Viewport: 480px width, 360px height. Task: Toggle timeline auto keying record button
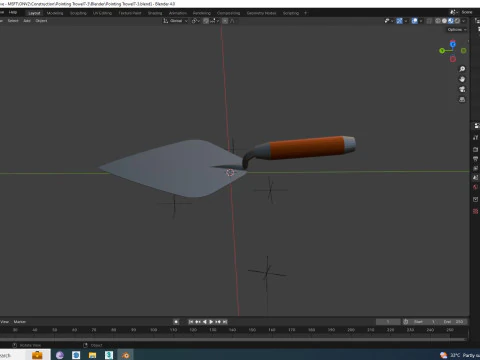click(176, 322)
